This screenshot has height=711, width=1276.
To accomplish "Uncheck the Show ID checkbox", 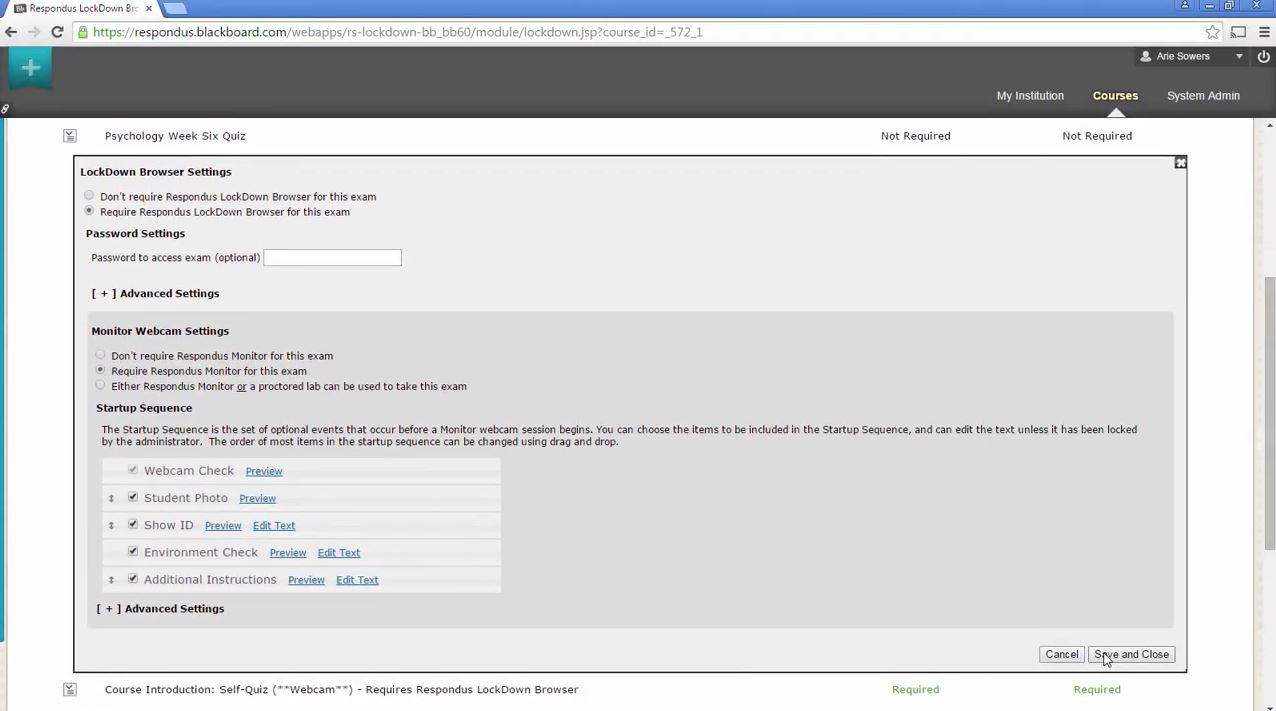I will [133, 524].
